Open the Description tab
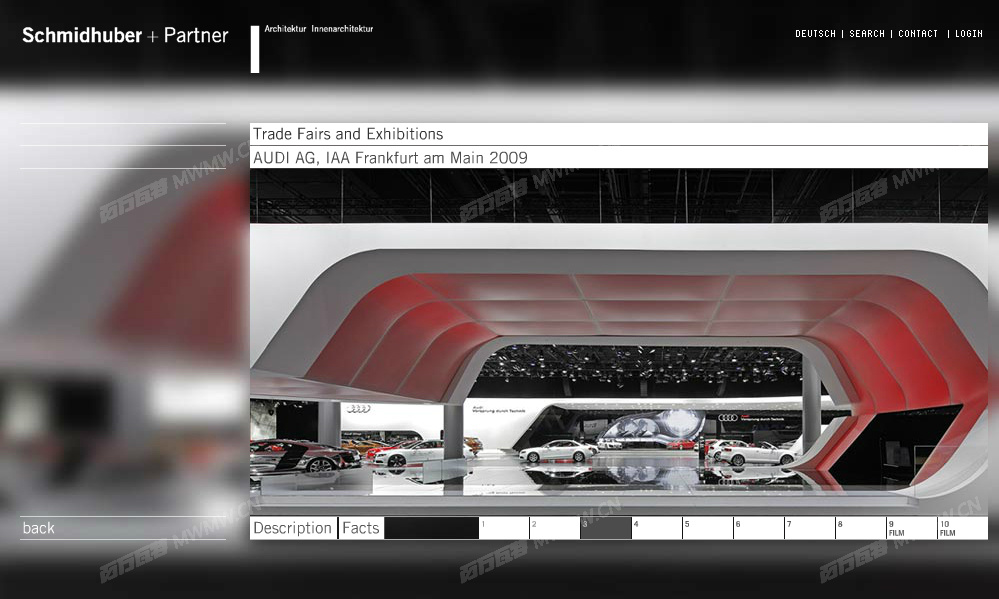This screenshot has height=599, width=999. pyautogui.click(x=293, y=528)
